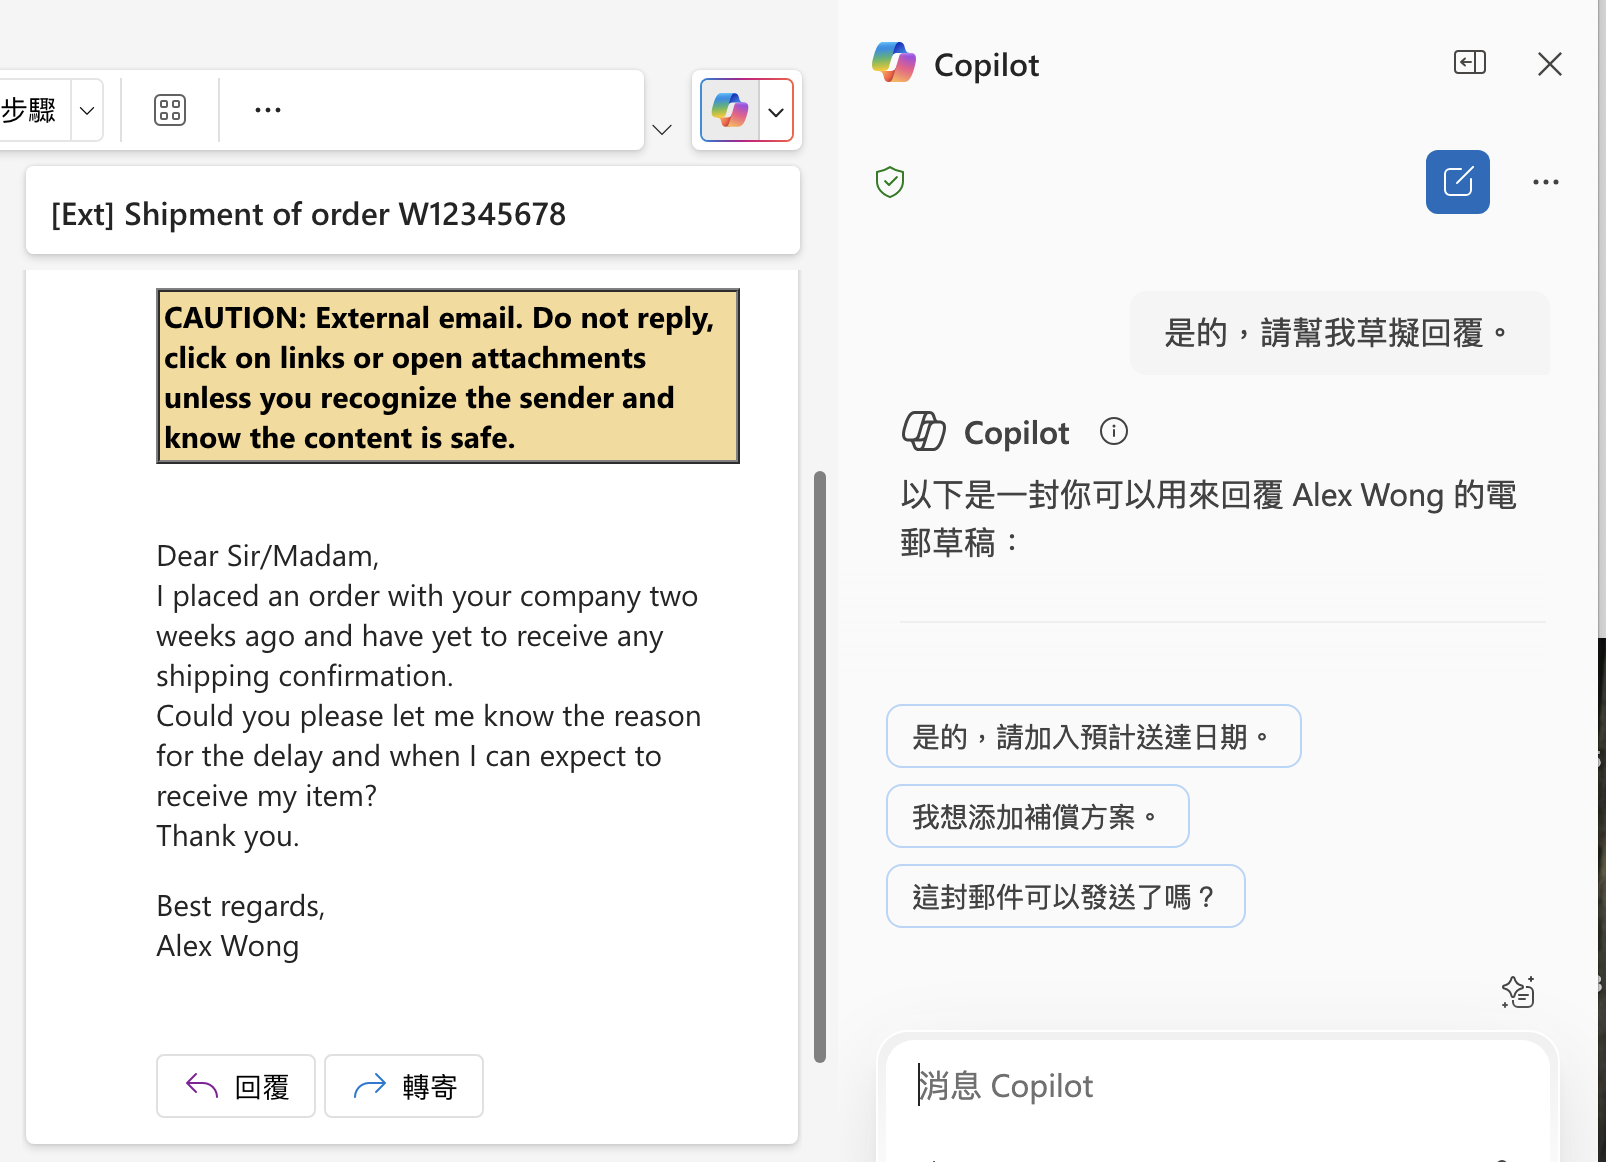Open the dropdown arrow beside the Copilot toolbar button
The height and width of the screenshot is (1162, 1606).
[x=776, y=111]
